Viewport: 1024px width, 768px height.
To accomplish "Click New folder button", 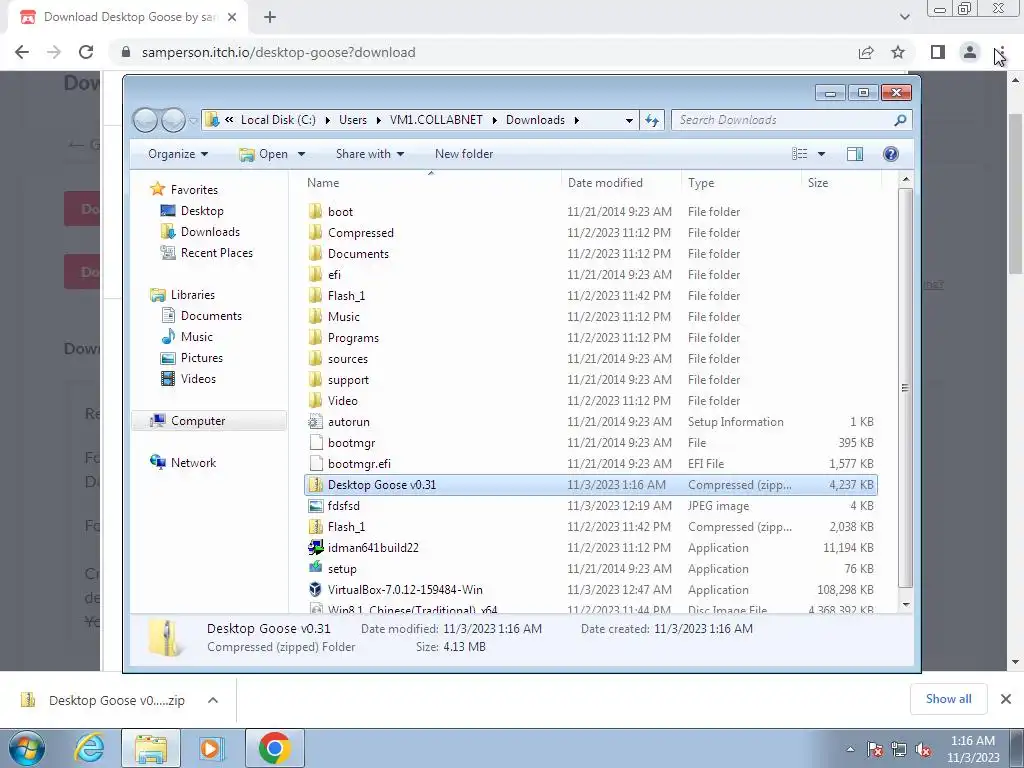I will click(x=464, y=154).
